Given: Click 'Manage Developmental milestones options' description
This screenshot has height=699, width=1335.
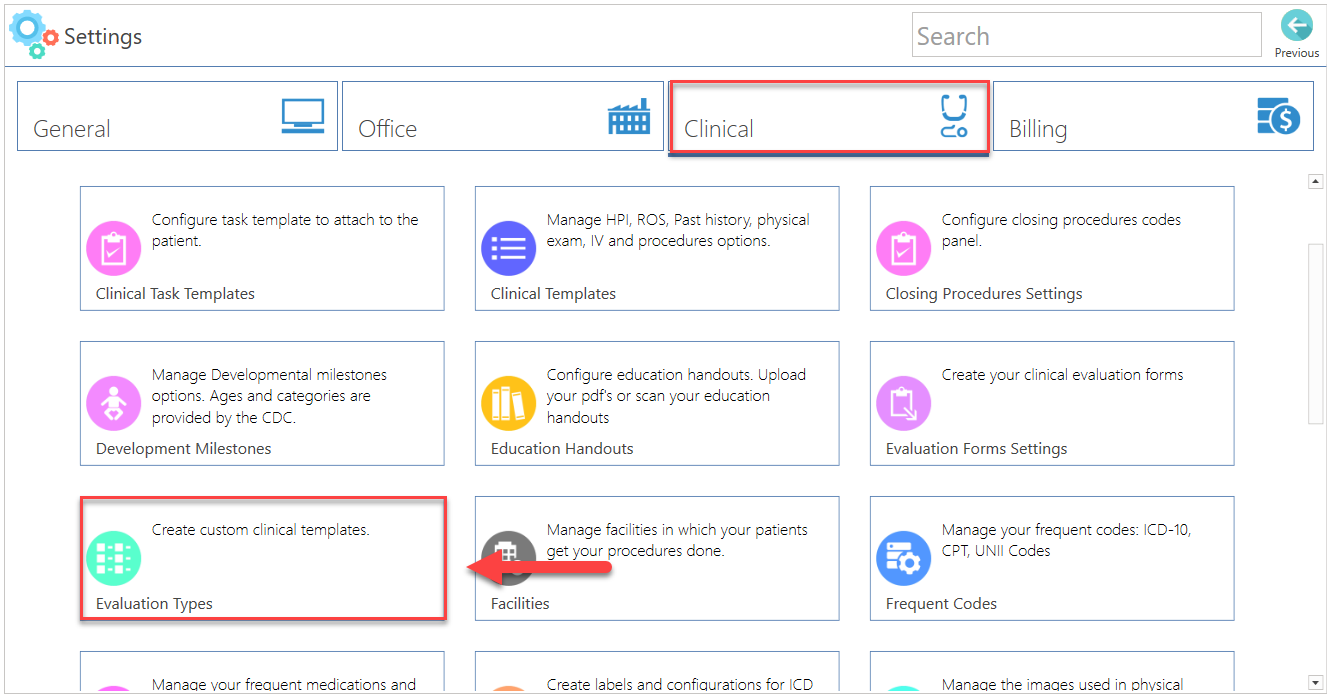Looking at the screenshot, I should point(269,396).
